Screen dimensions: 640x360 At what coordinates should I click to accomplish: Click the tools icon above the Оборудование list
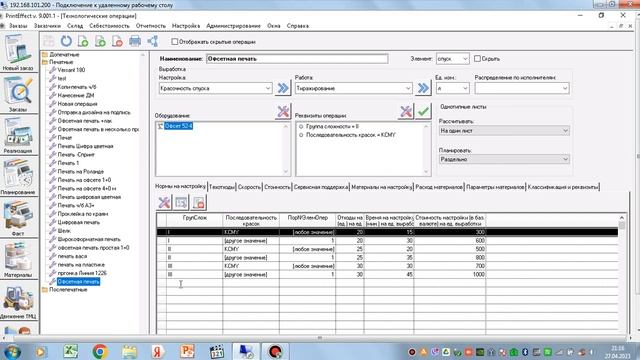point(282,111)
